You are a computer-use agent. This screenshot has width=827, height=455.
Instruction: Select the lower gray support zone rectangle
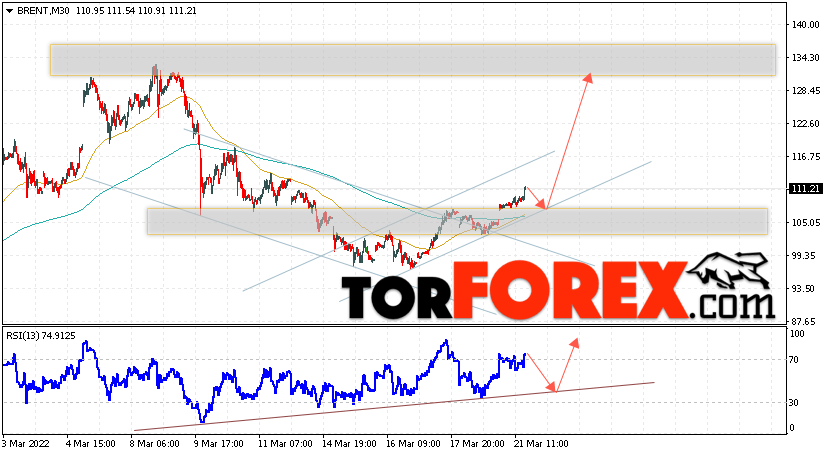click(x=457, y=221)
